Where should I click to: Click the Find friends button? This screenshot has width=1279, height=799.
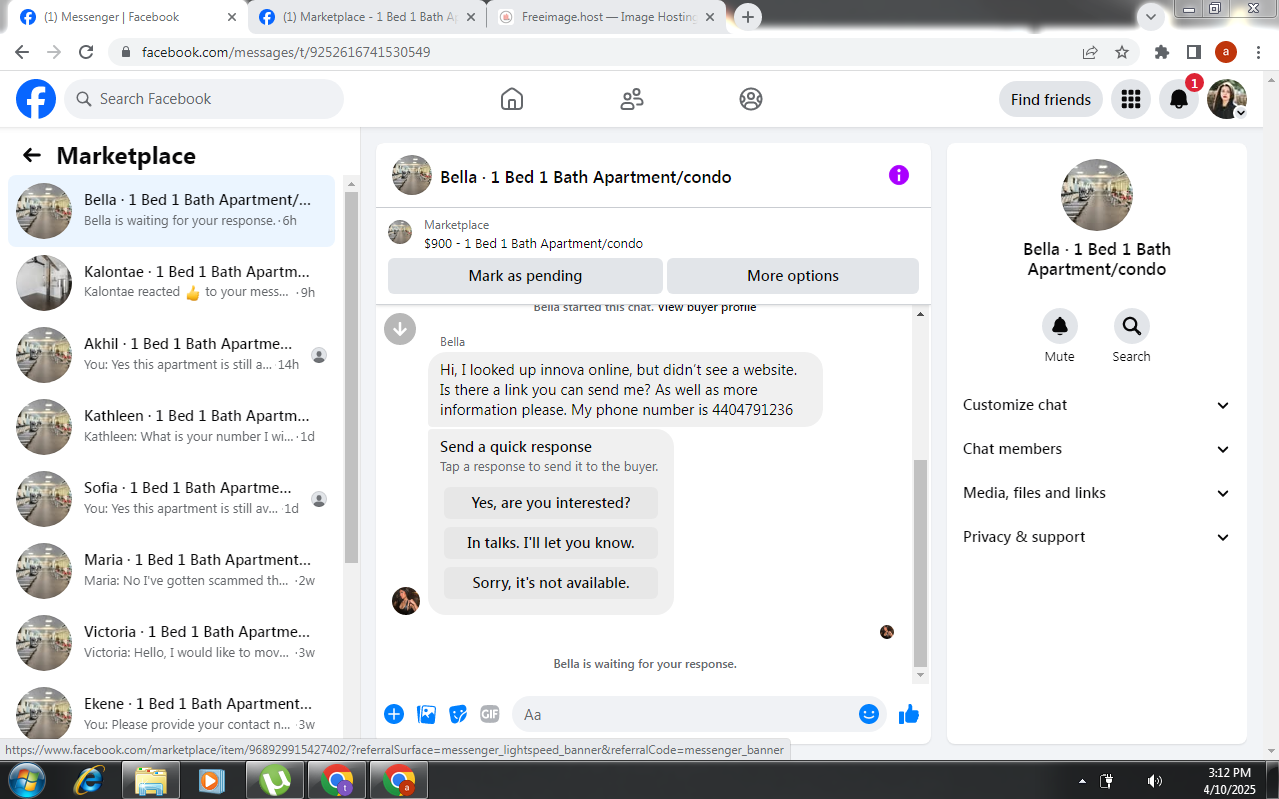(x=1051, y=99)
